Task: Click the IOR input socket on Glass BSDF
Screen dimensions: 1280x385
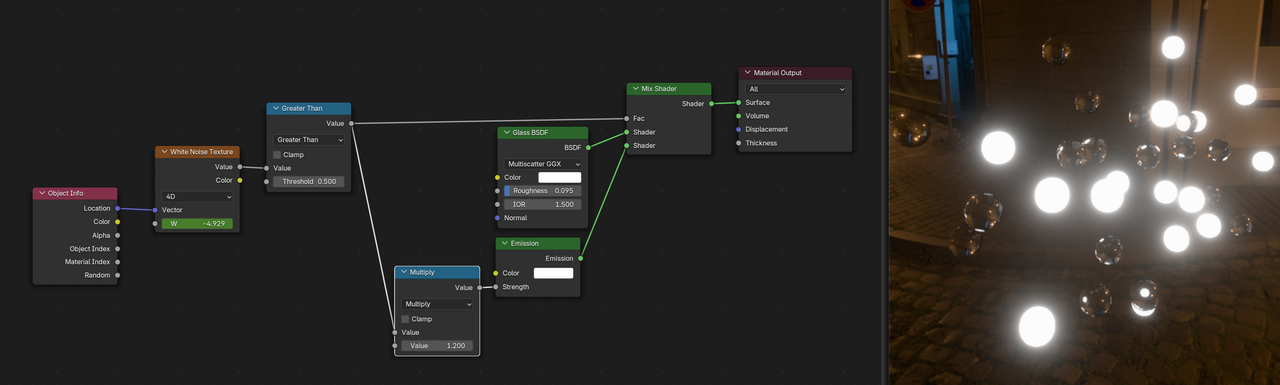Action: click(497, 204)
